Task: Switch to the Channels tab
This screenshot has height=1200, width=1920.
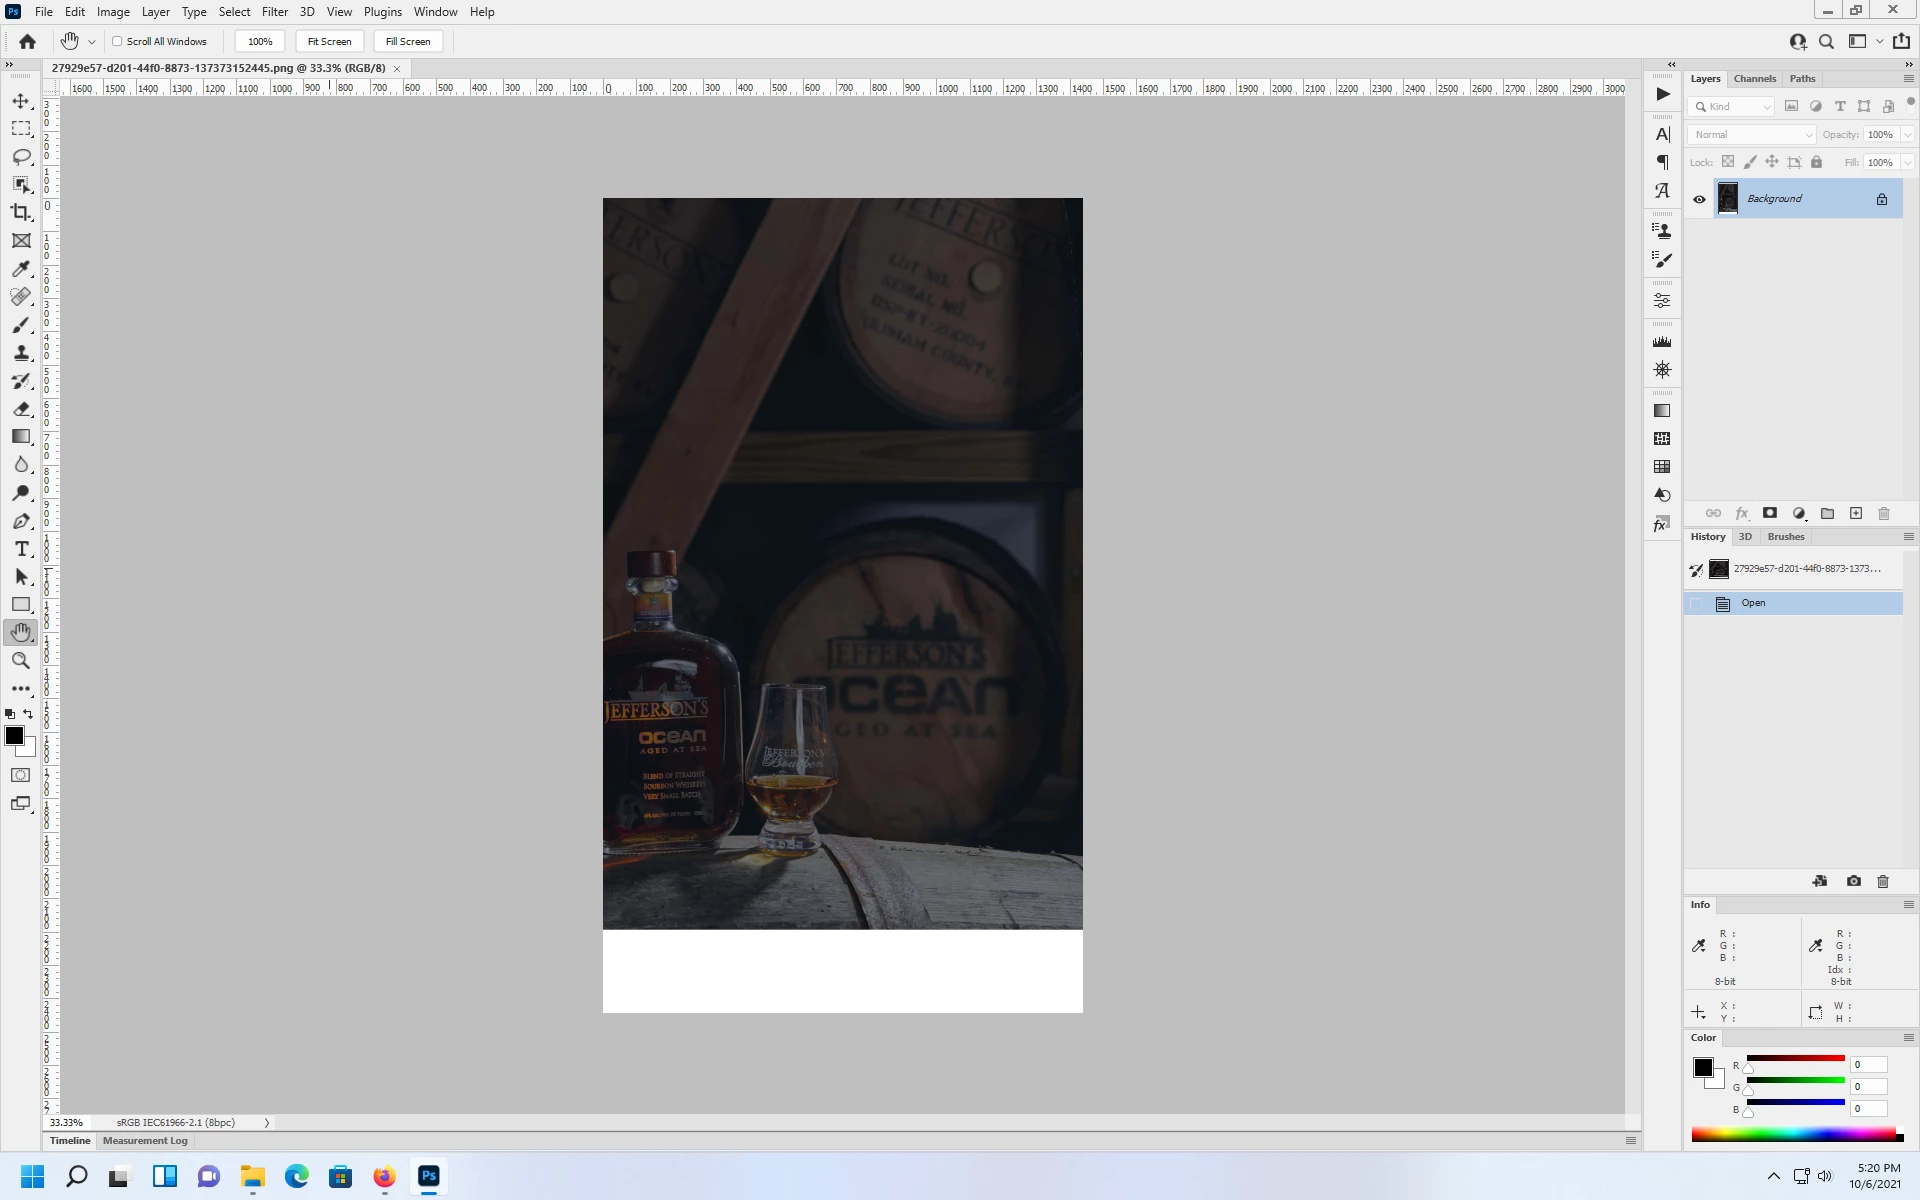Action: [x=1754, y=78]
